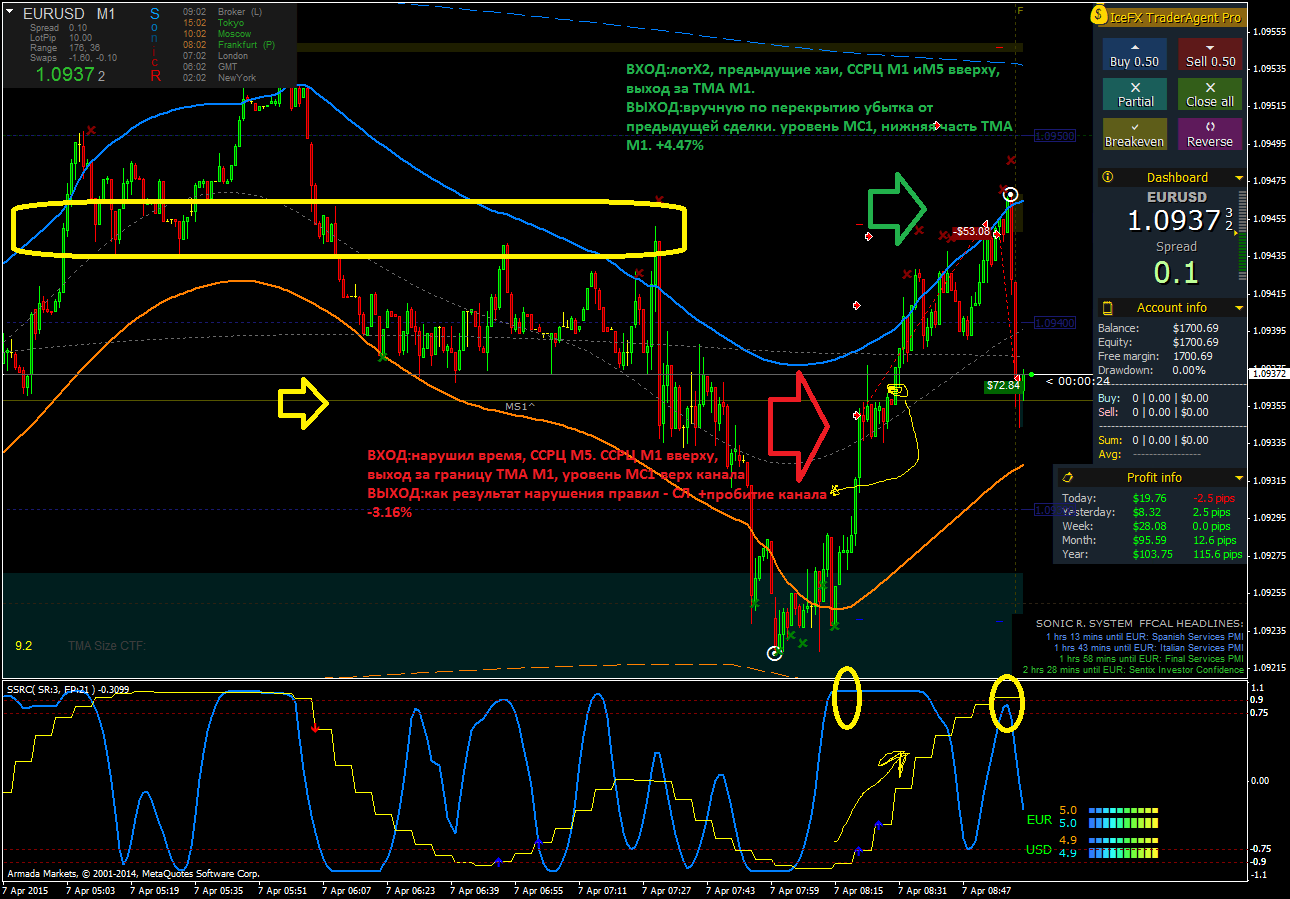This screenshot has width=1290, height=899.
Task: Click the Spanish Services PMI headline
Action: [1144, 636]
